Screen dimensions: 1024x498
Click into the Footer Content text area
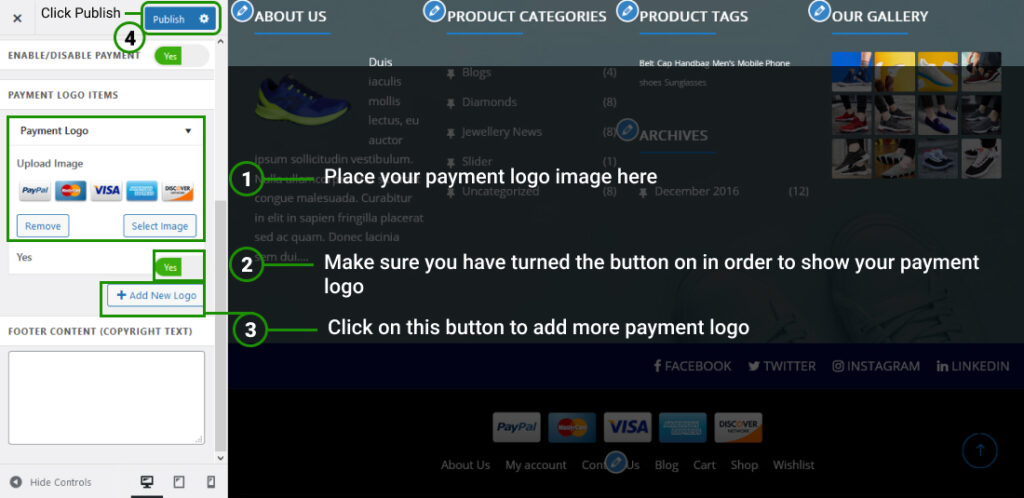(106, 397)
